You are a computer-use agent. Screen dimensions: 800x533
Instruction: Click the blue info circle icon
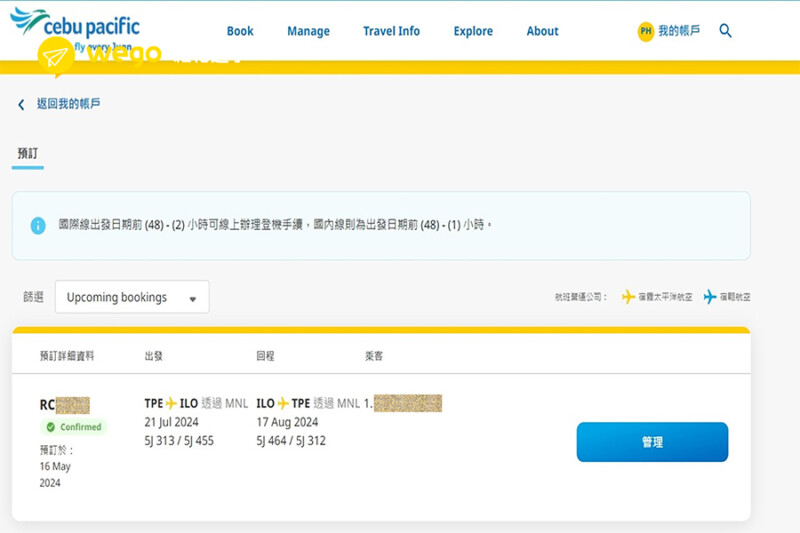pyautogui.click(x=38, y=225)
